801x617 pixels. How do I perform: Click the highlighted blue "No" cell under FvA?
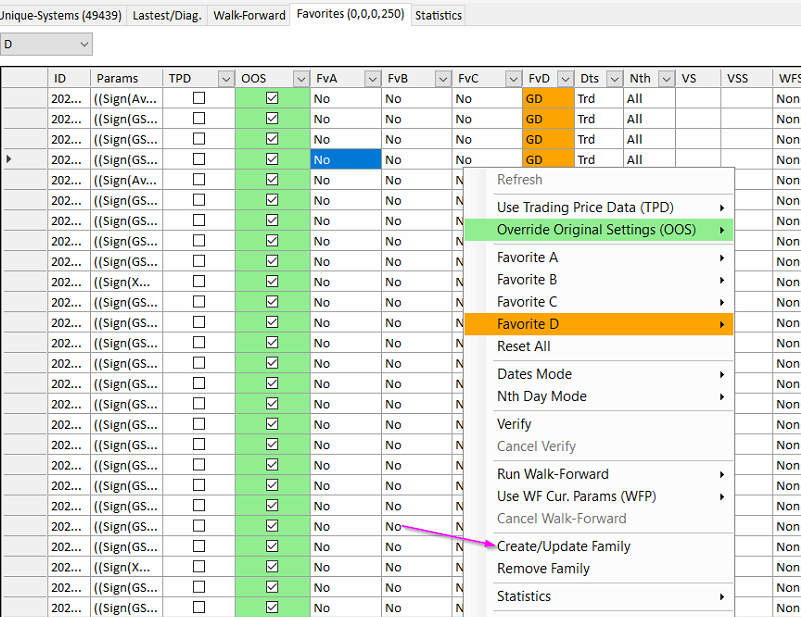345,159
